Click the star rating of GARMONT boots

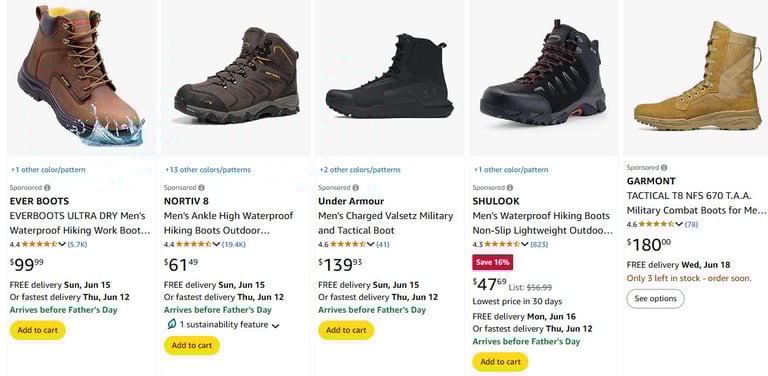(x=656, y=224)
